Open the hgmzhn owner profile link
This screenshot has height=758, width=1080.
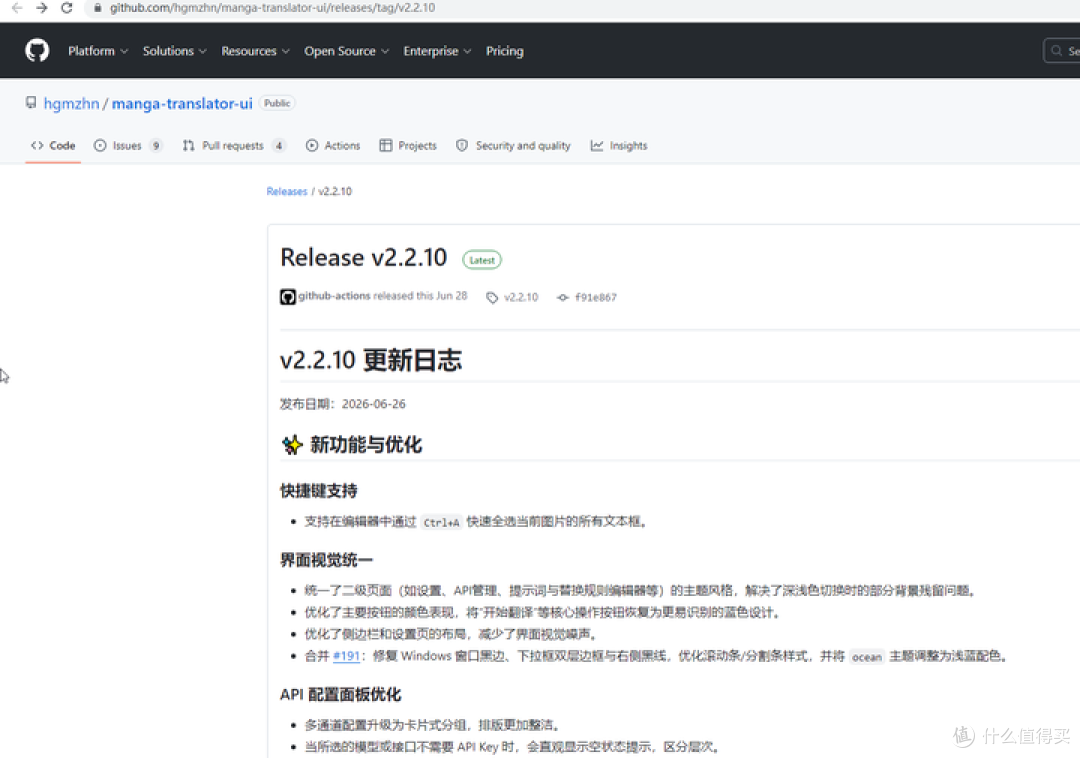(x=72, y=103)
